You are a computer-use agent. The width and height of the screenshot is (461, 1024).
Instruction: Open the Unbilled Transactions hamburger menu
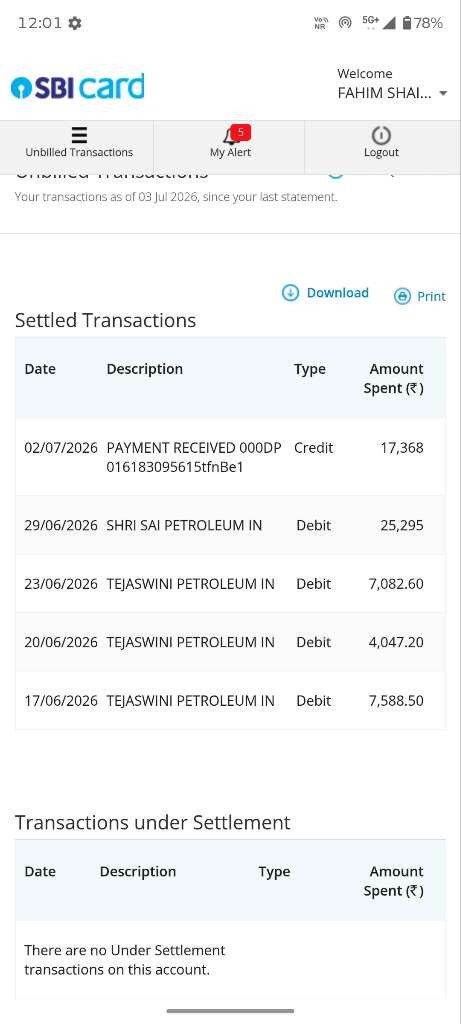tap(79, 135)
